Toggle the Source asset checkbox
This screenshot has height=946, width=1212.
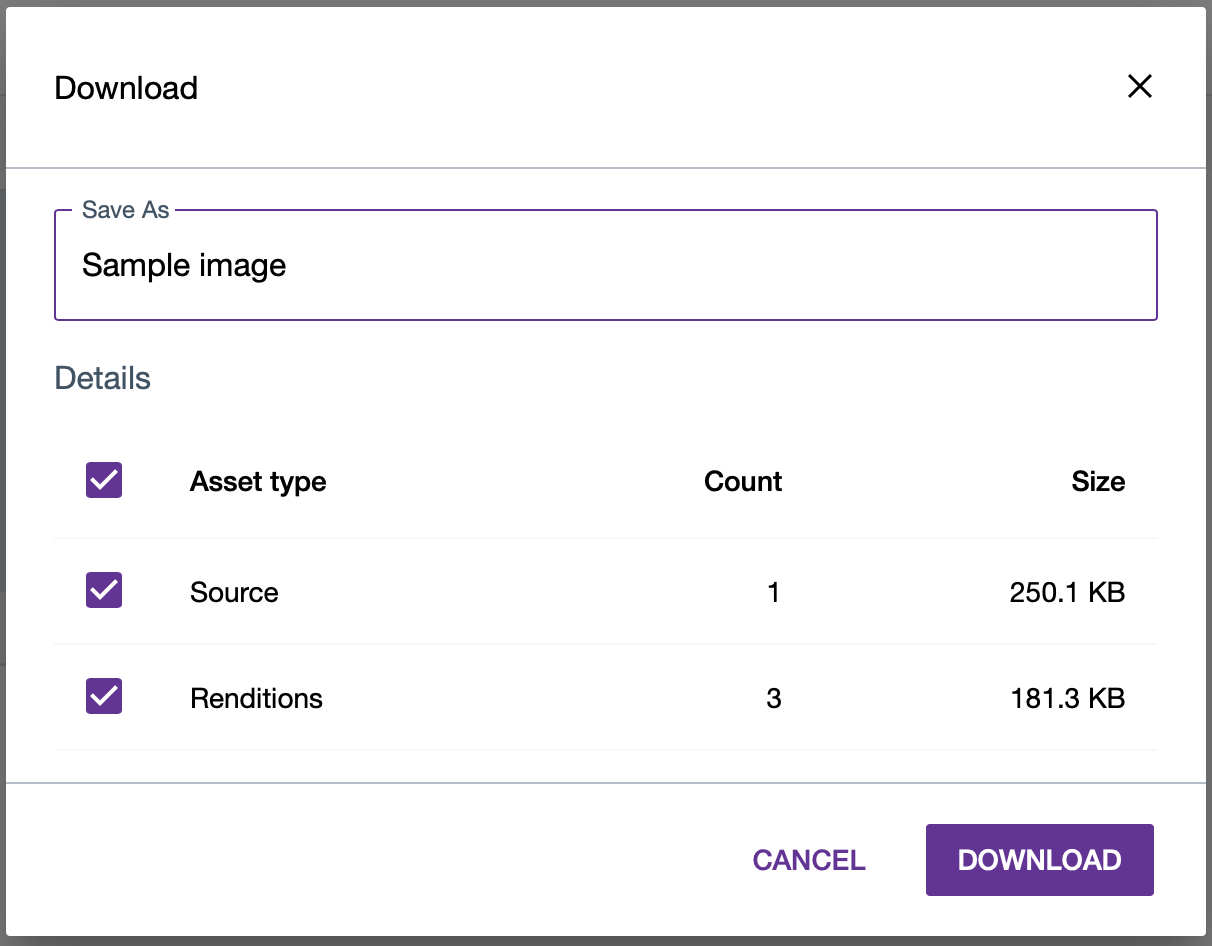tap(103, 590)
